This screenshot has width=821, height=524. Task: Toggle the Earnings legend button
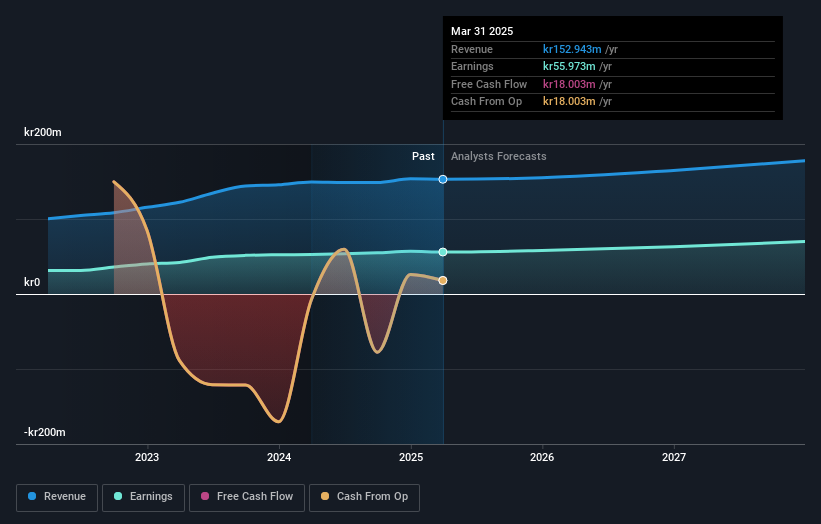[143, 497]
